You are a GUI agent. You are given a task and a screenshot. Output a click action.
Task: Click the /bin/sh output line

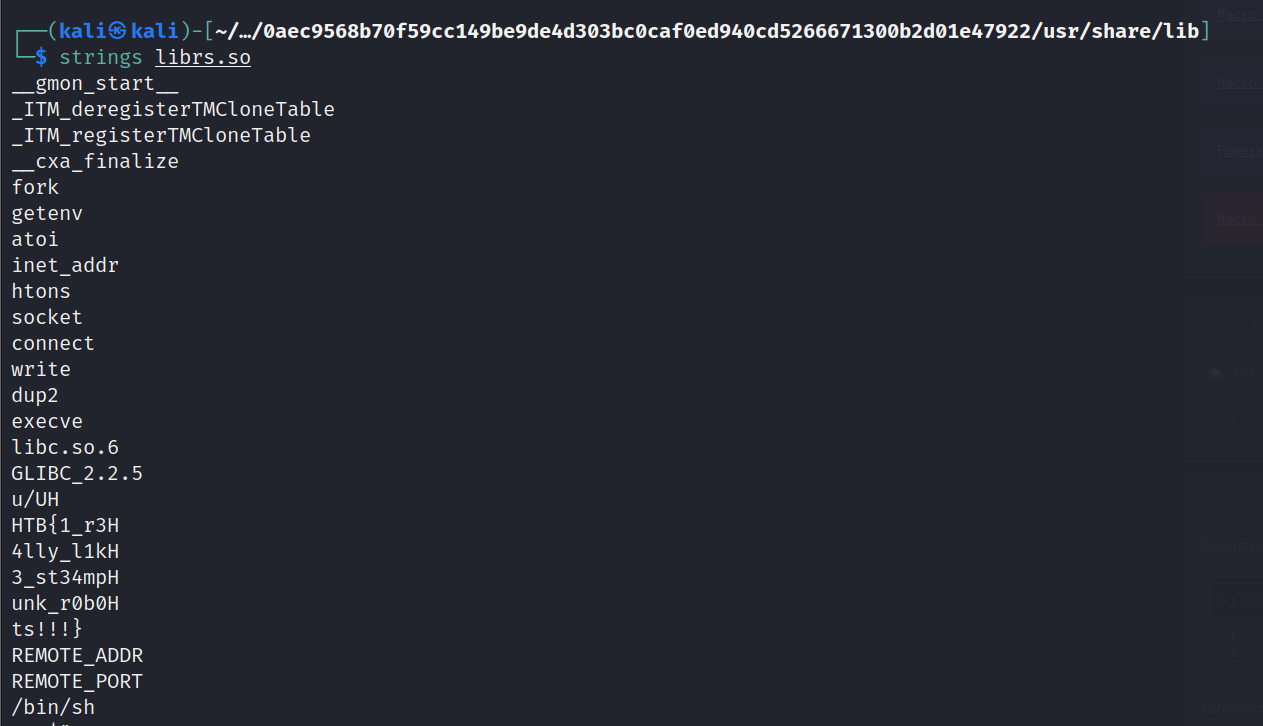point(53,707)
